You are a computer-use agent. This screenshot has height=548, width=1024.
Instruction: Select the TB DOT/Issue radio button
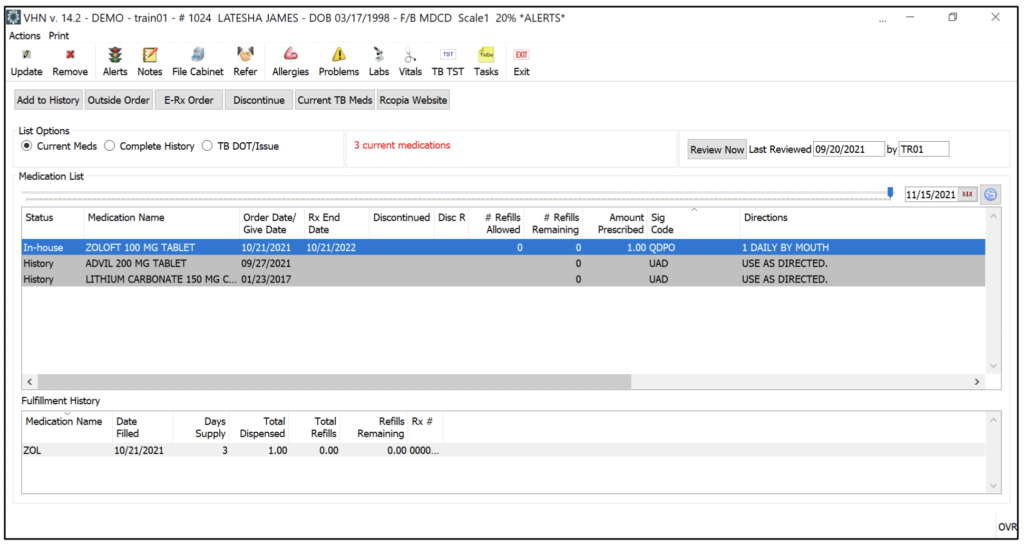click(x=207, y=146)
